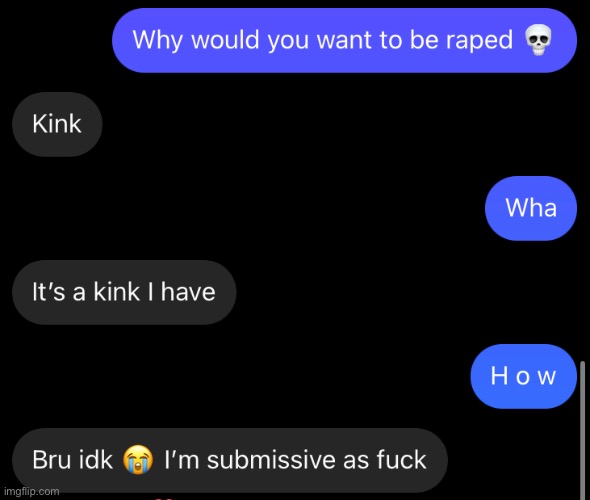This screenshot has height=500, width=590.
Task: Click the word 'have' in the gray bubble
Action: click(x=188, y=292)
